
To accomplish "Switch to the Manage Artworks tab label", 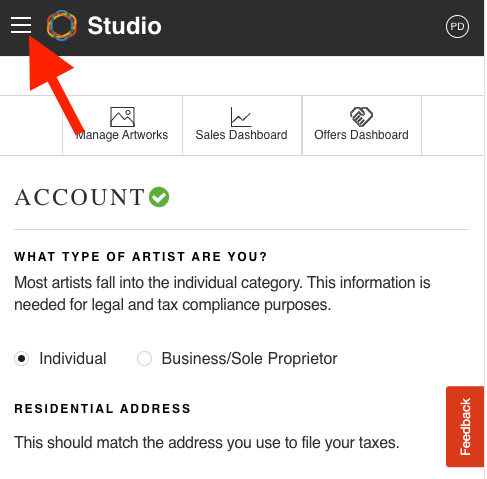I will [122, 135].
